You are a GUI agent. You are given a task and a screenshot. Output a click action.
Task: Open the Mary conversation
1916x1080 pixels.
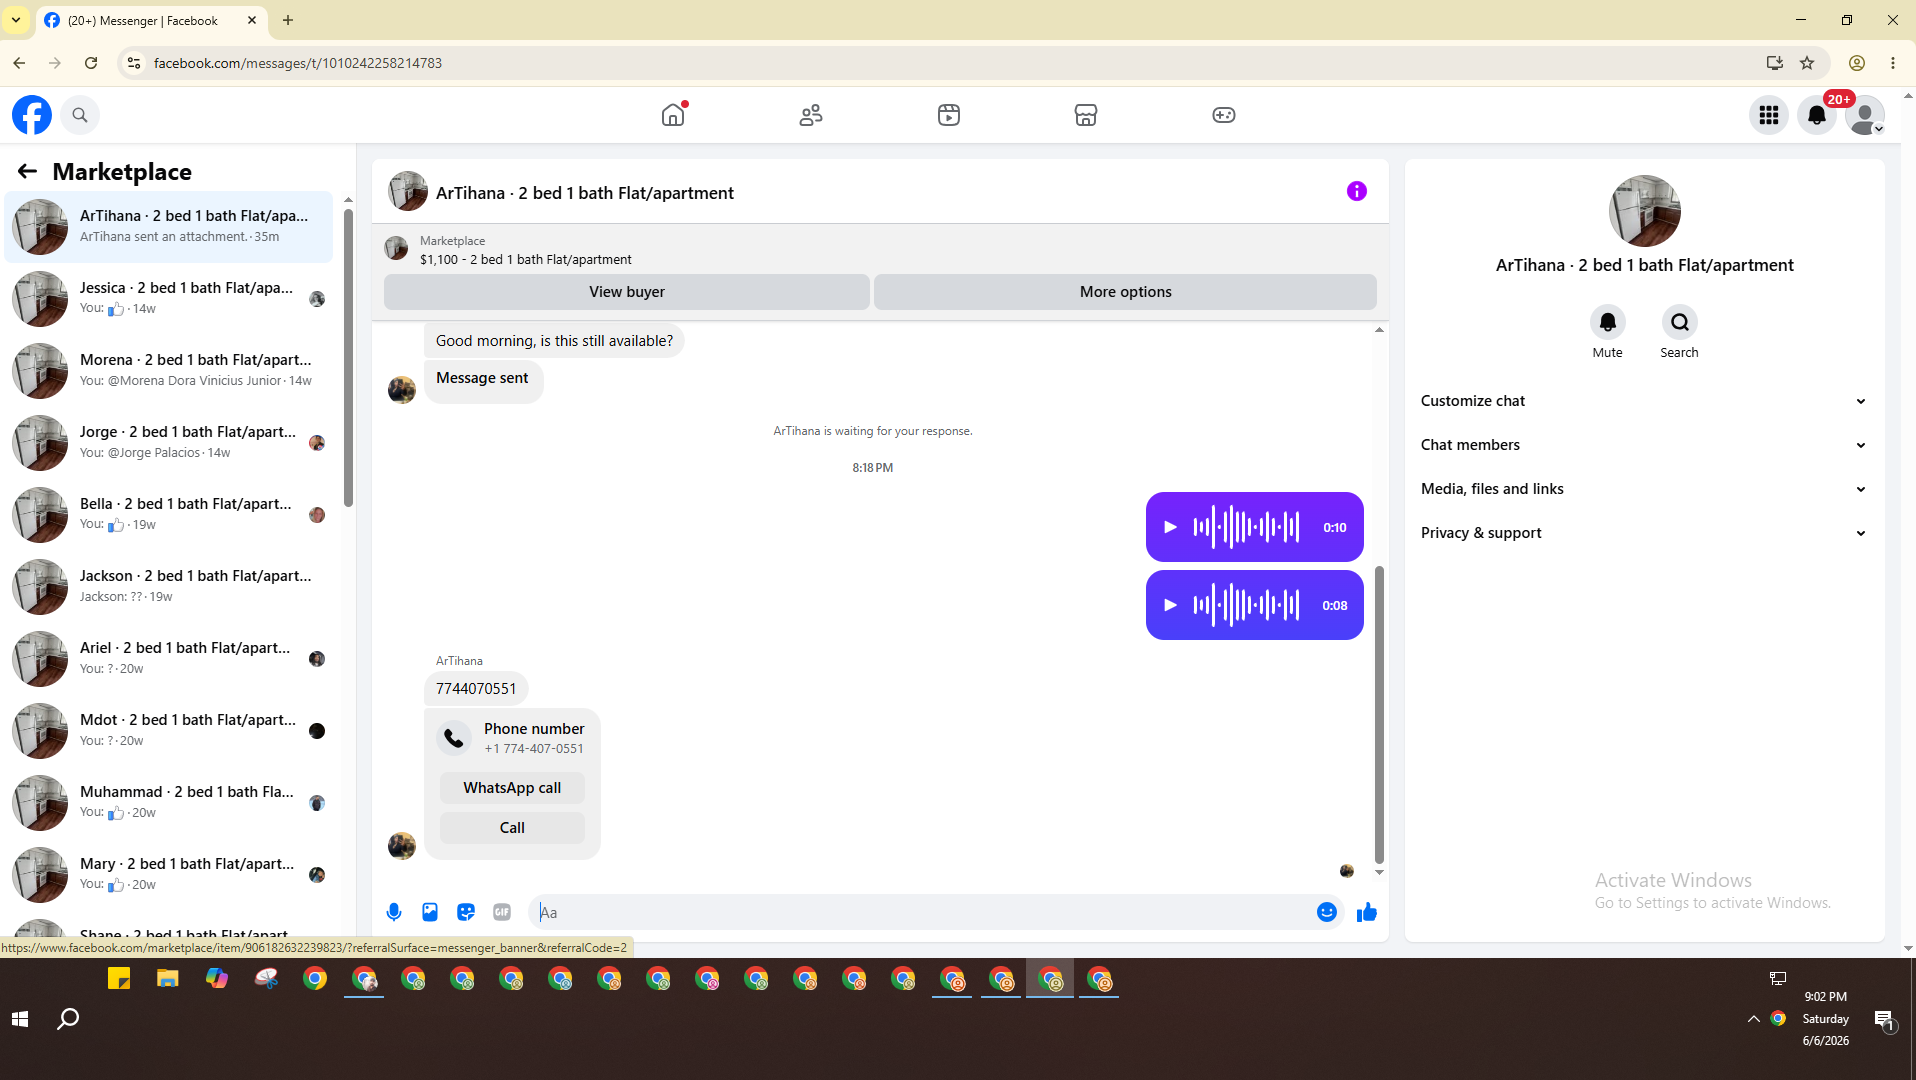[x=169, y=875]
